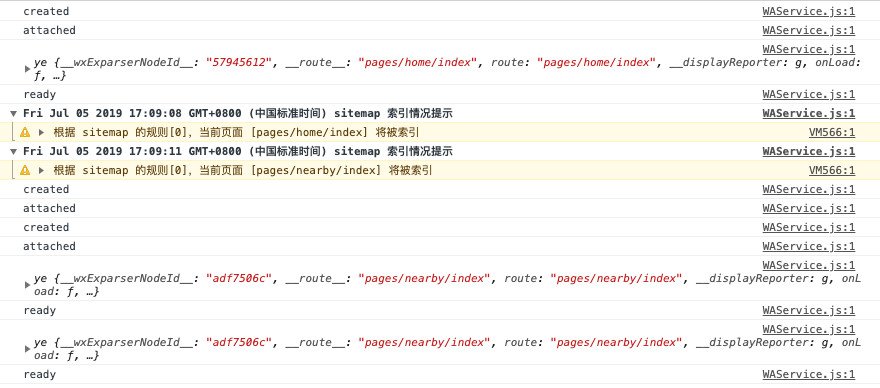This screenshot has width=880, height=388.
Task: Select the first ready log message text
Action: tap(39, 94)
